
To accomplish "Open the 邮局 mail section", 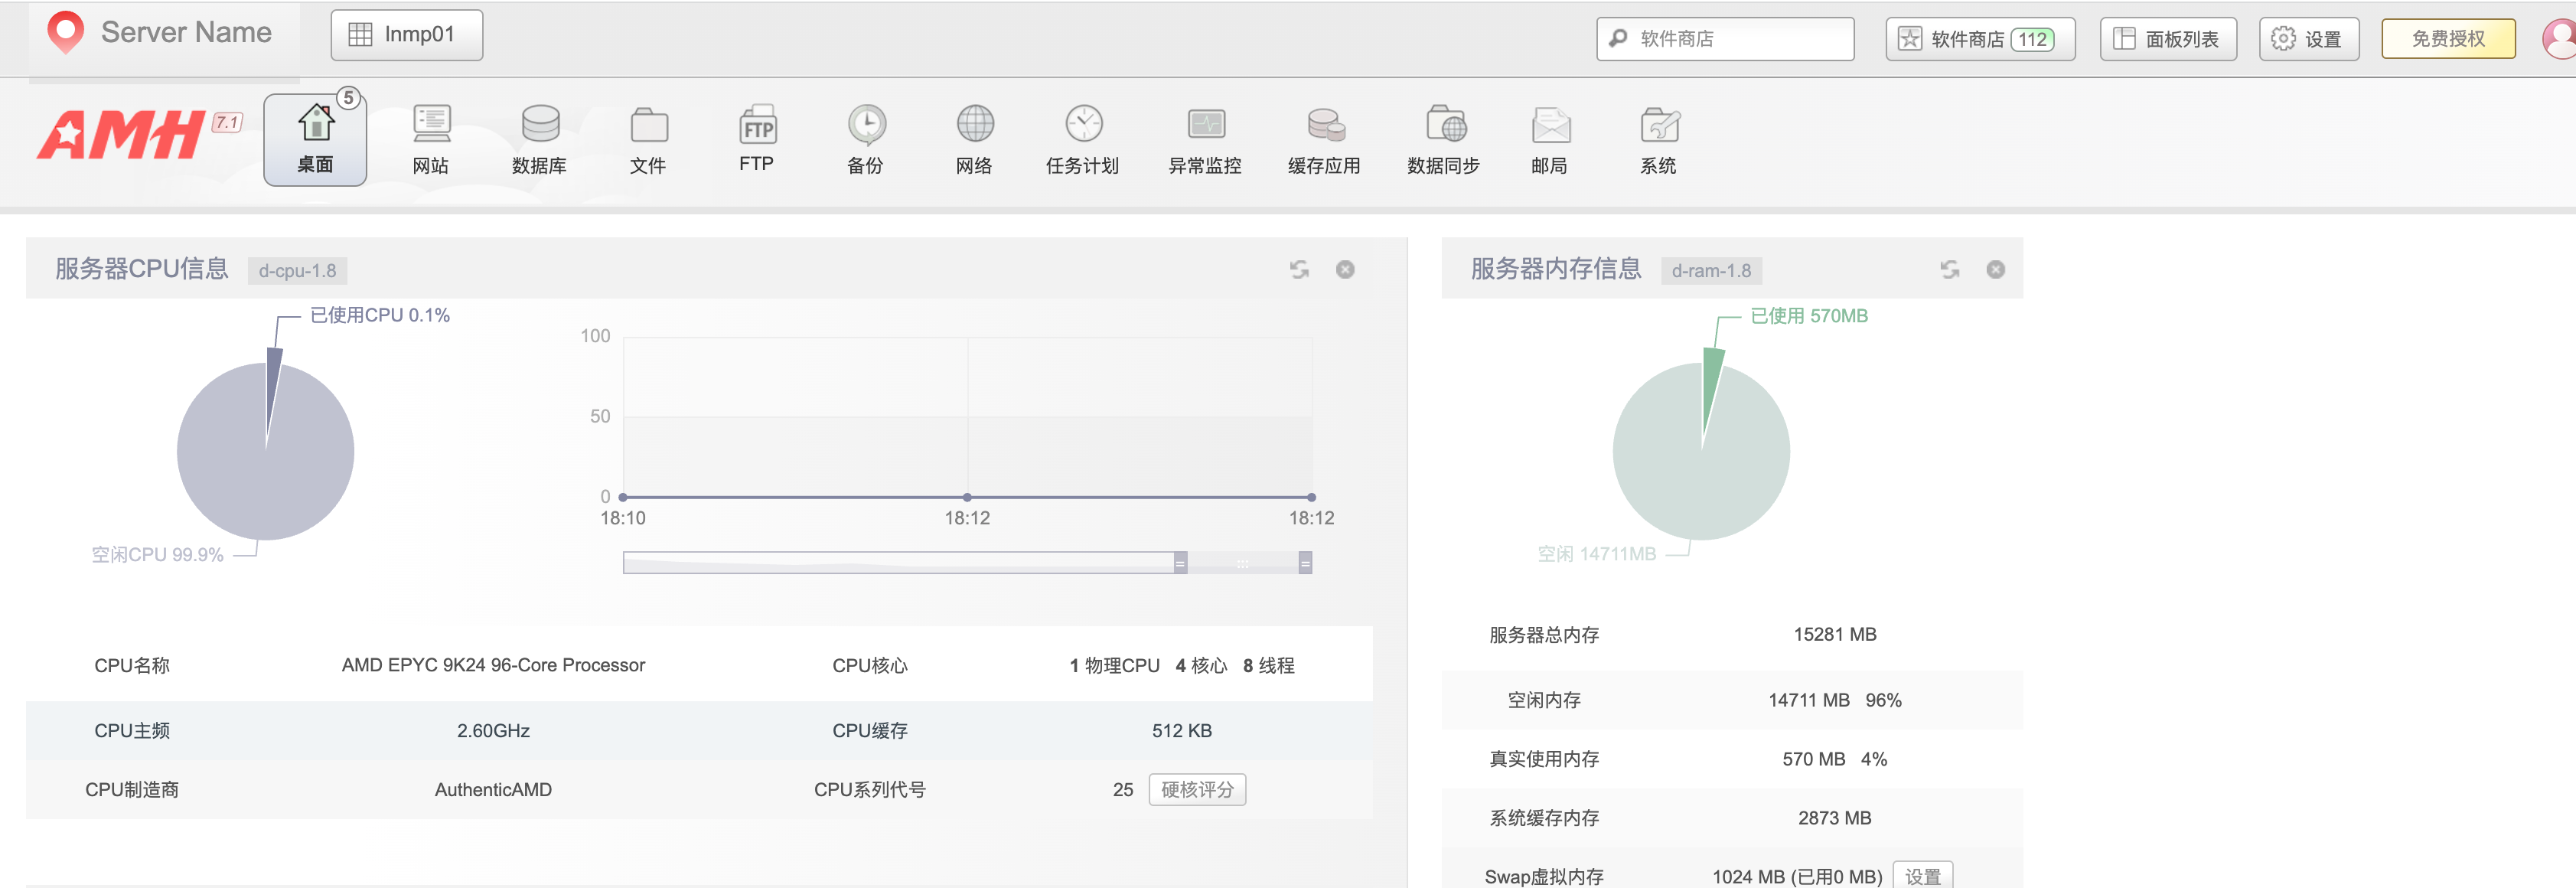I will tap(1550, 139).
